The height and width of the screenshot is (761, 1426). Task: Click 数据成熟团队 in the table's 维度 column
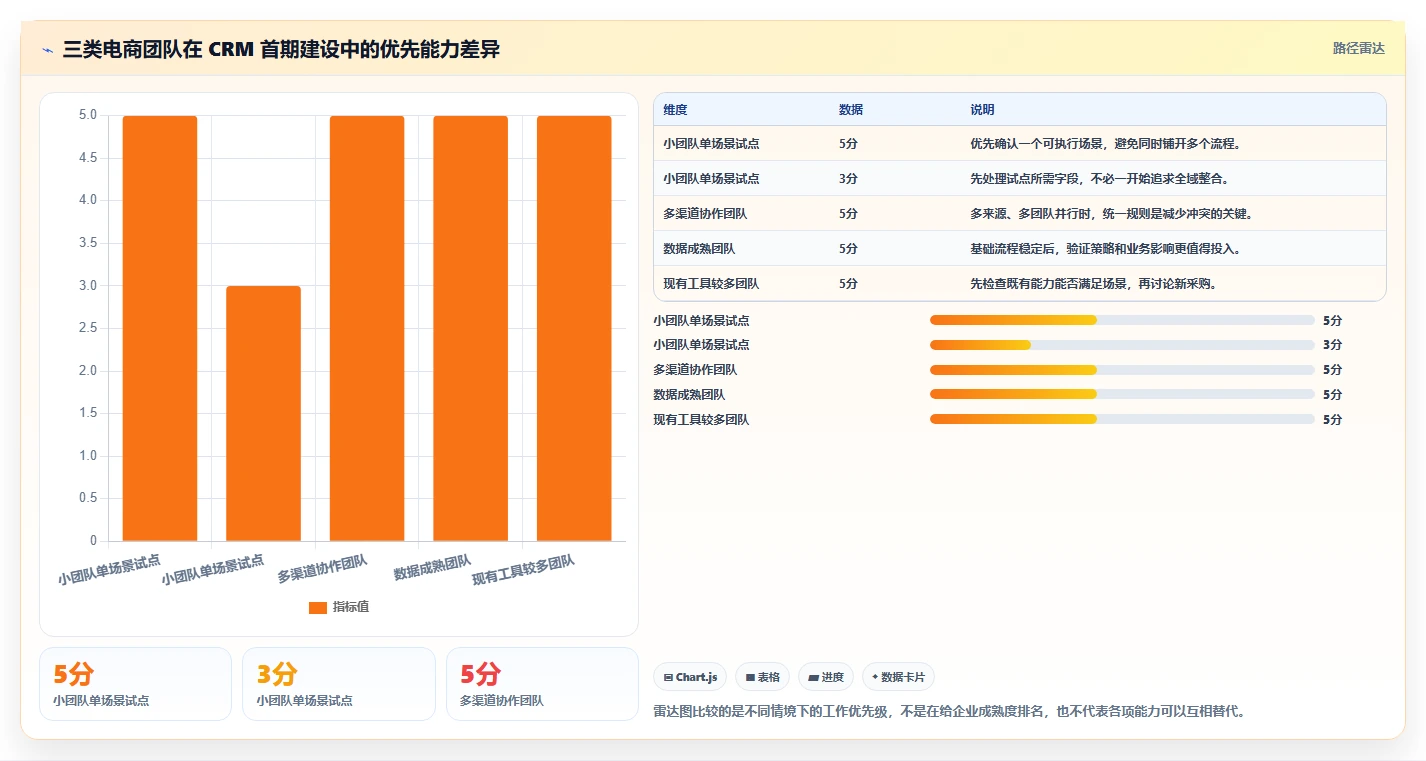coord(699,249)
